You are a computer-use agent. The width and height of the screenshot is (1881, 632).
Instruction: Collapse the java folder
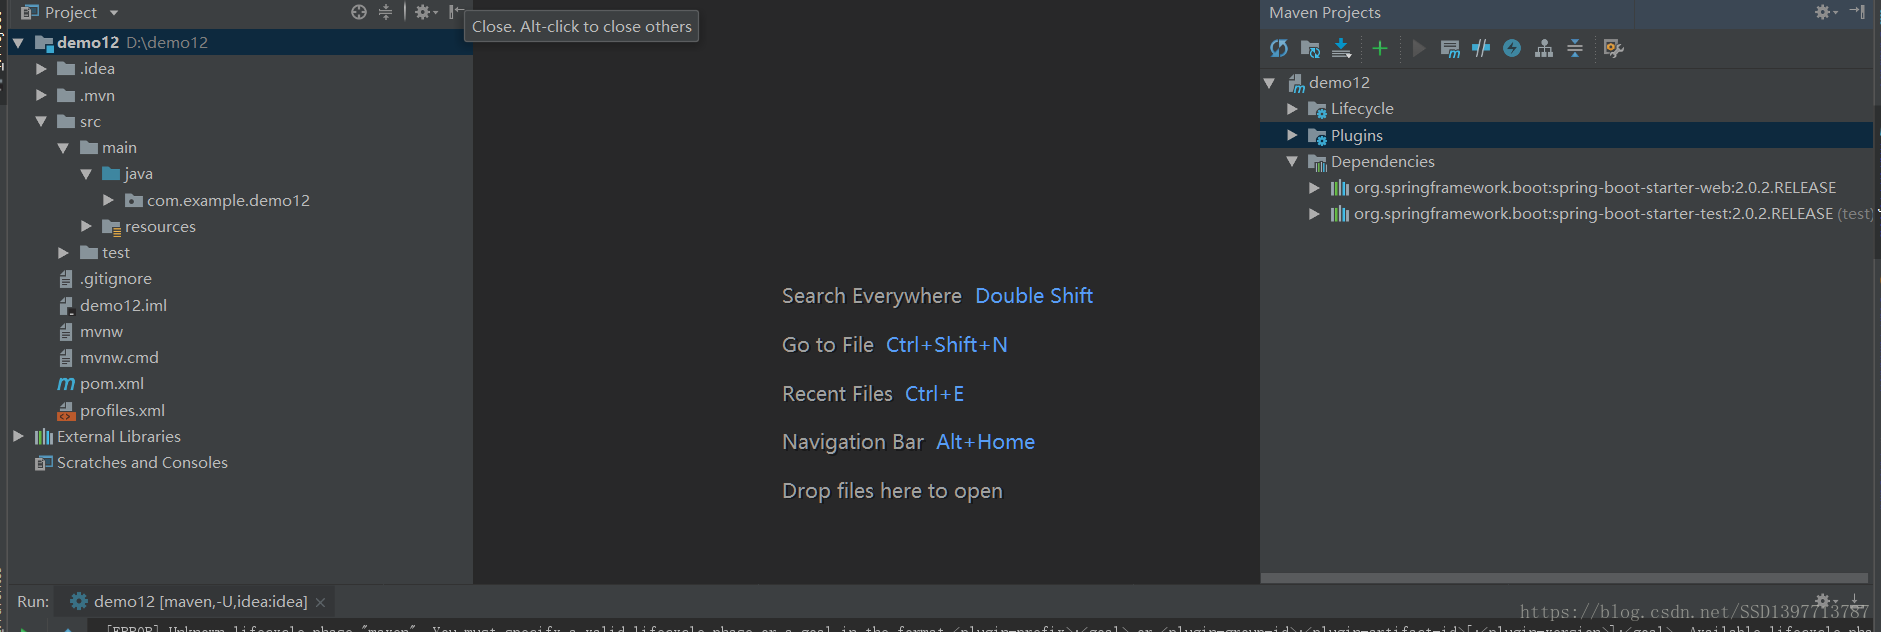coord(86,174)
